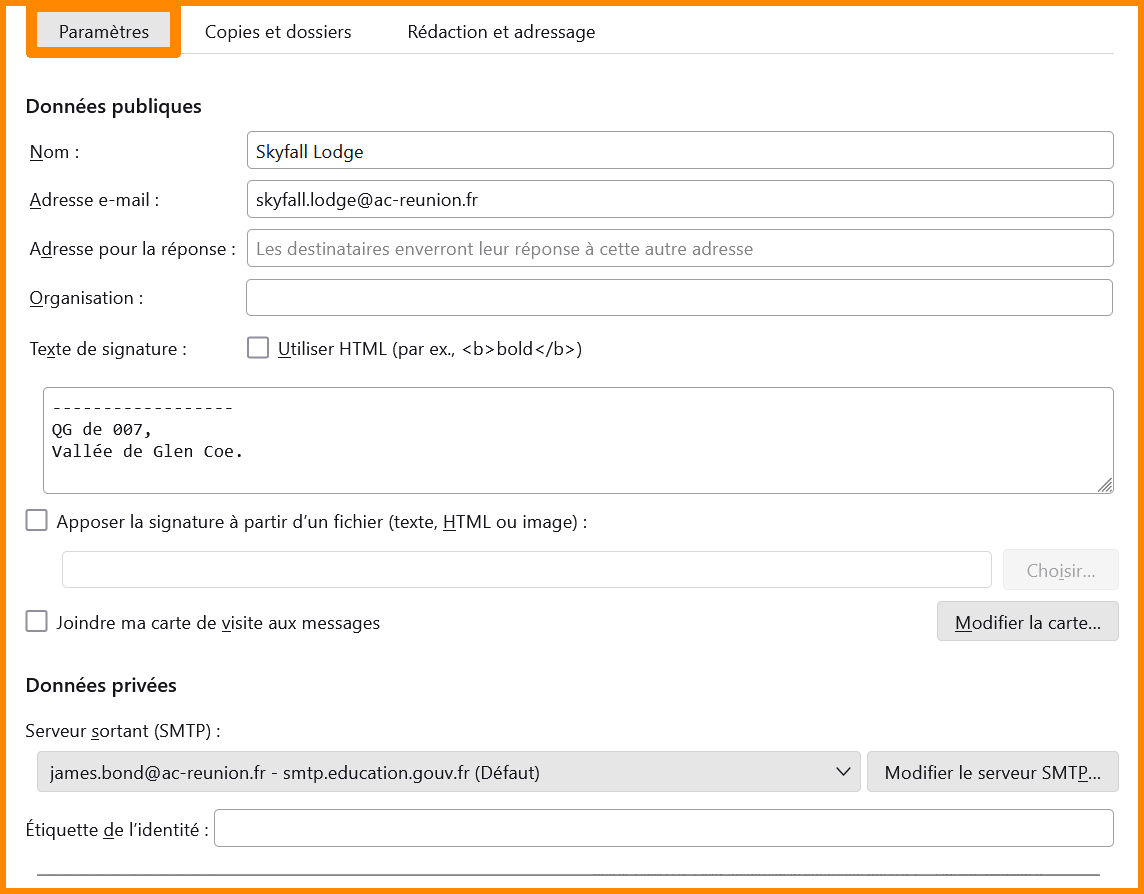1144x894 pixels.
Task: Click the 'Texte de signature' label
Action: click(x=109, y=349)
